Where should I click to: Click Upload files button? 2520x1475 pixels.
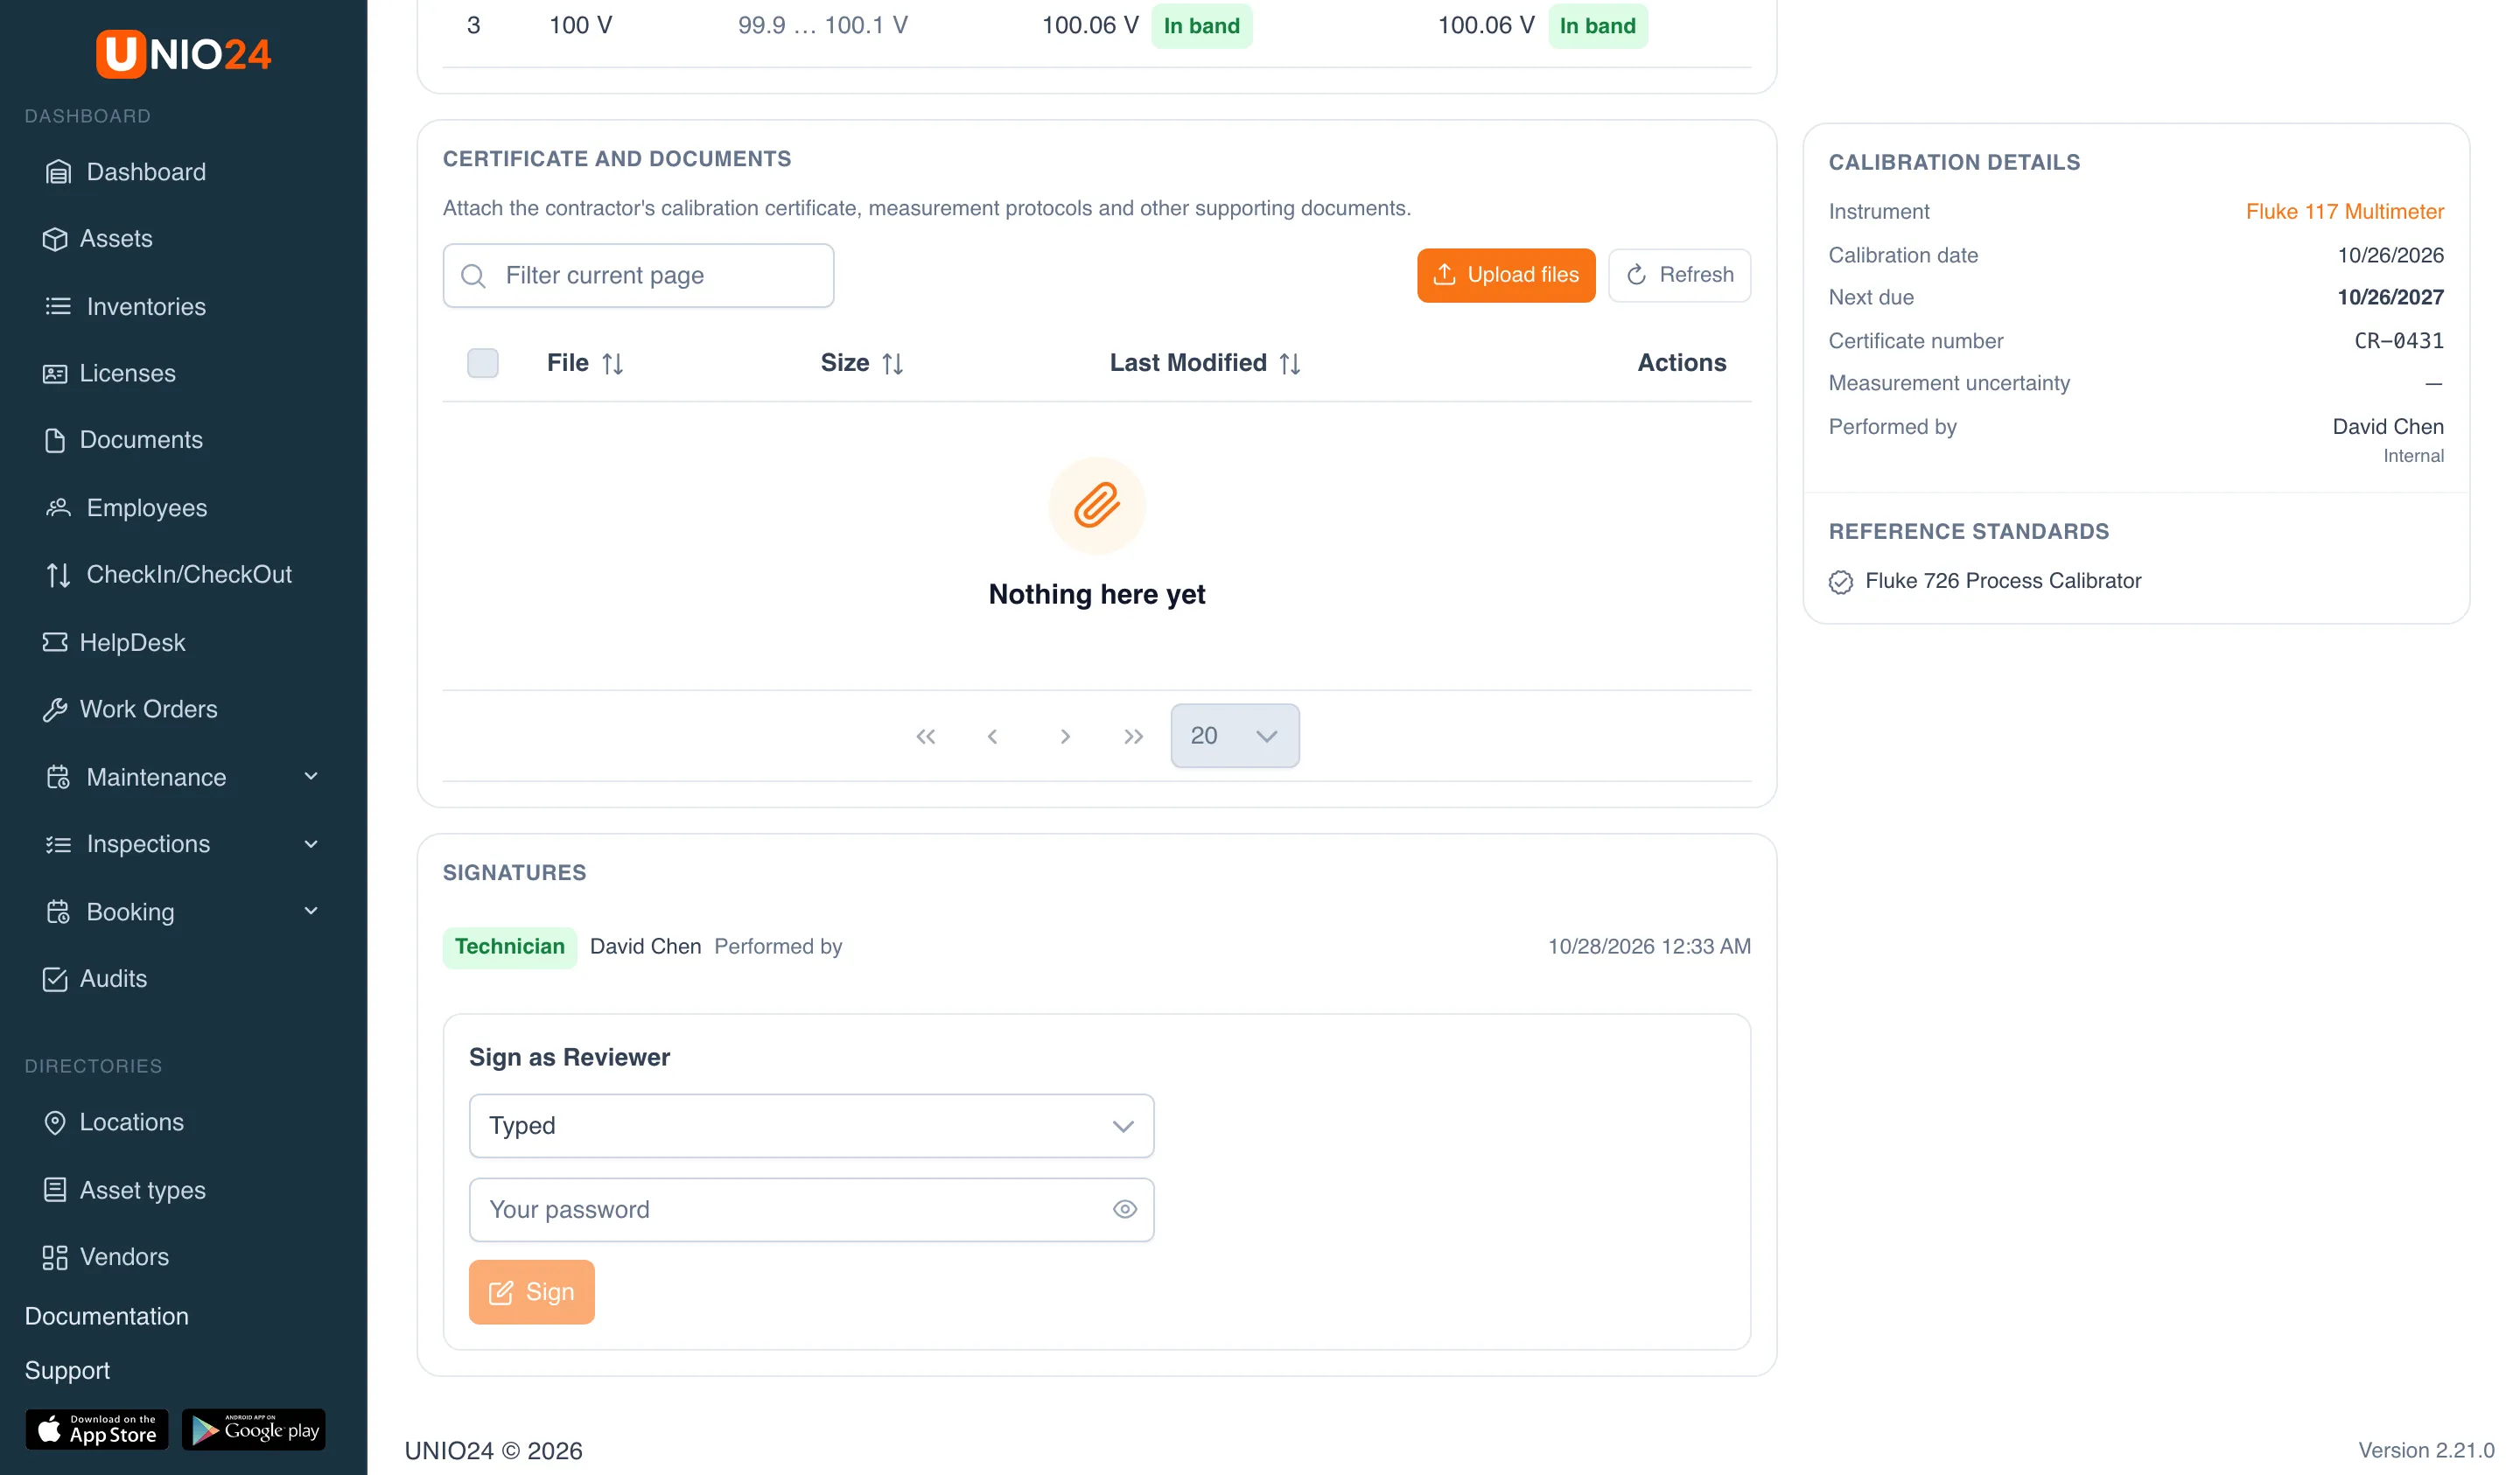click(x=1506, y=275)
